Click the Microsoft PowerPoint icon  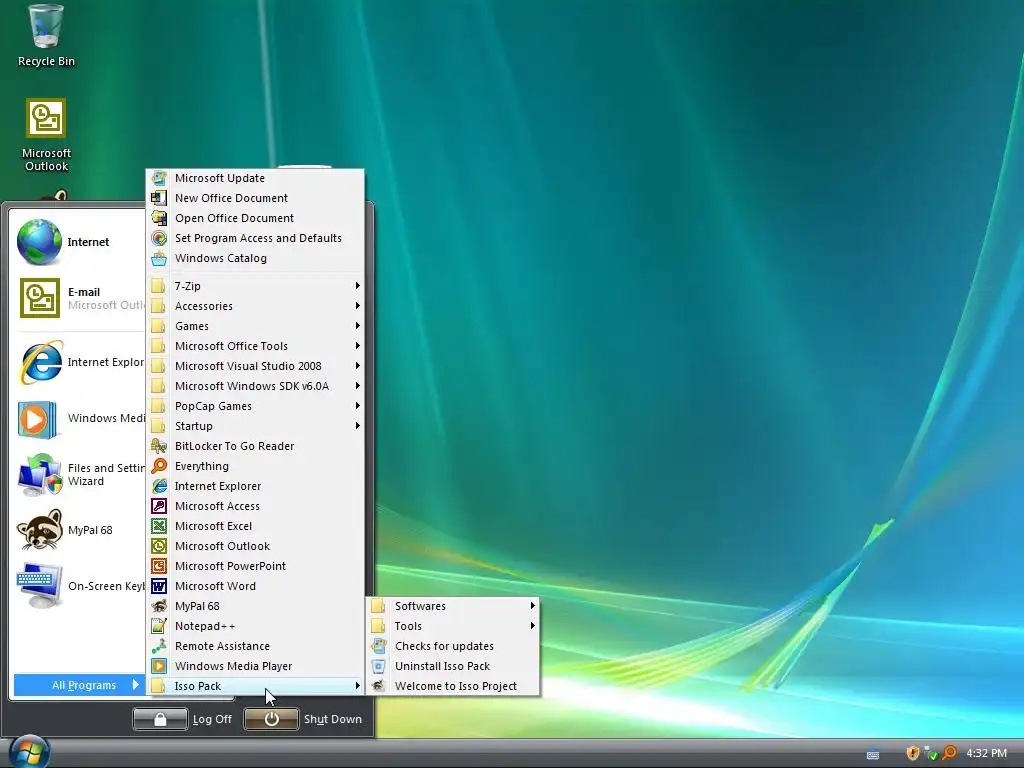point(159,566)
